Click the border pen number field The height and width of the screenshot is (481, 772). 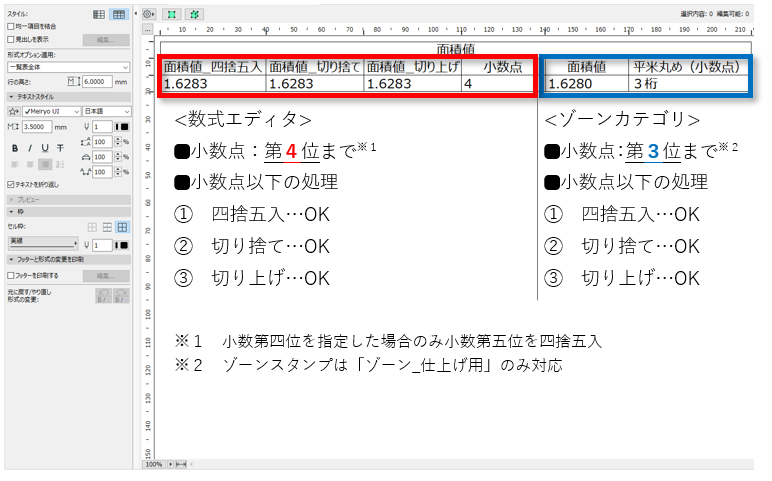tap(102, 245)
